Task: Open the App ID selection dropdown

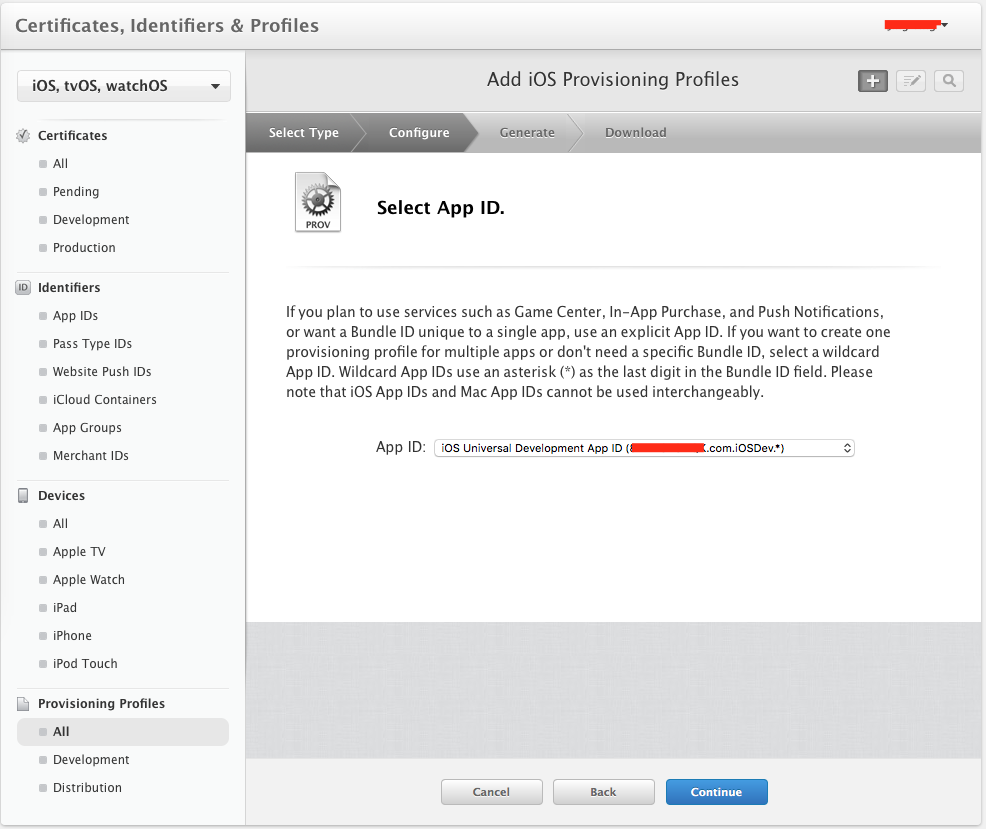Action: (643, 447)
